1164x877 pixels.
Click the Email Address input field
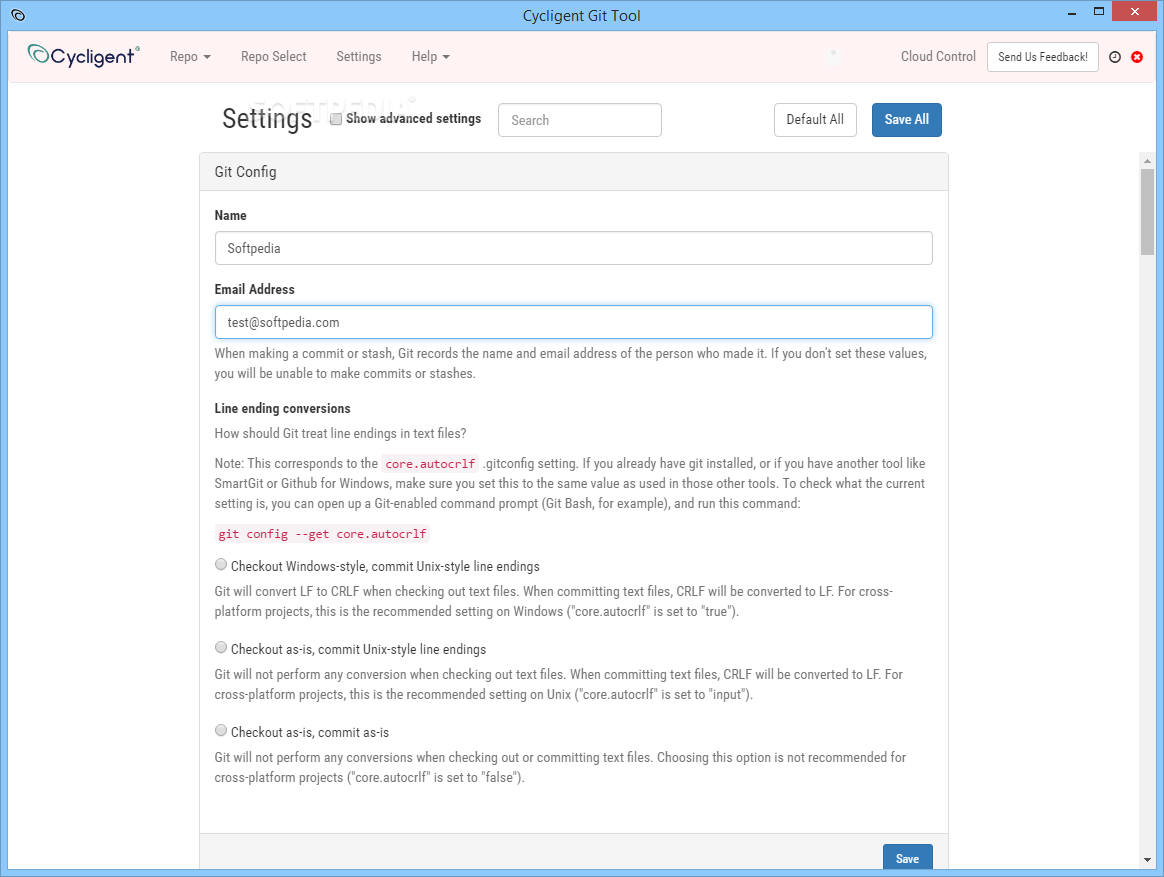[x=574, y=322]
